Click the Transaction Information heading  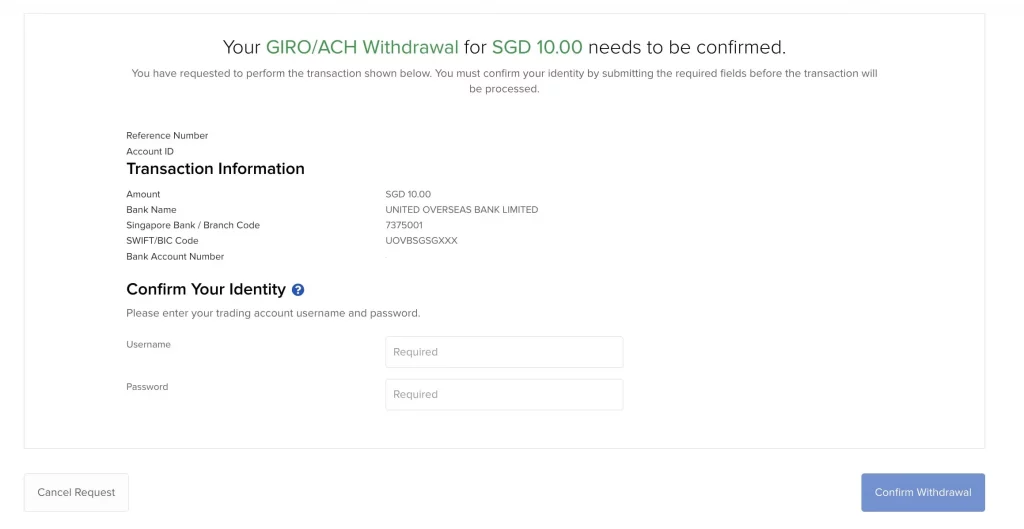[215, 169]
